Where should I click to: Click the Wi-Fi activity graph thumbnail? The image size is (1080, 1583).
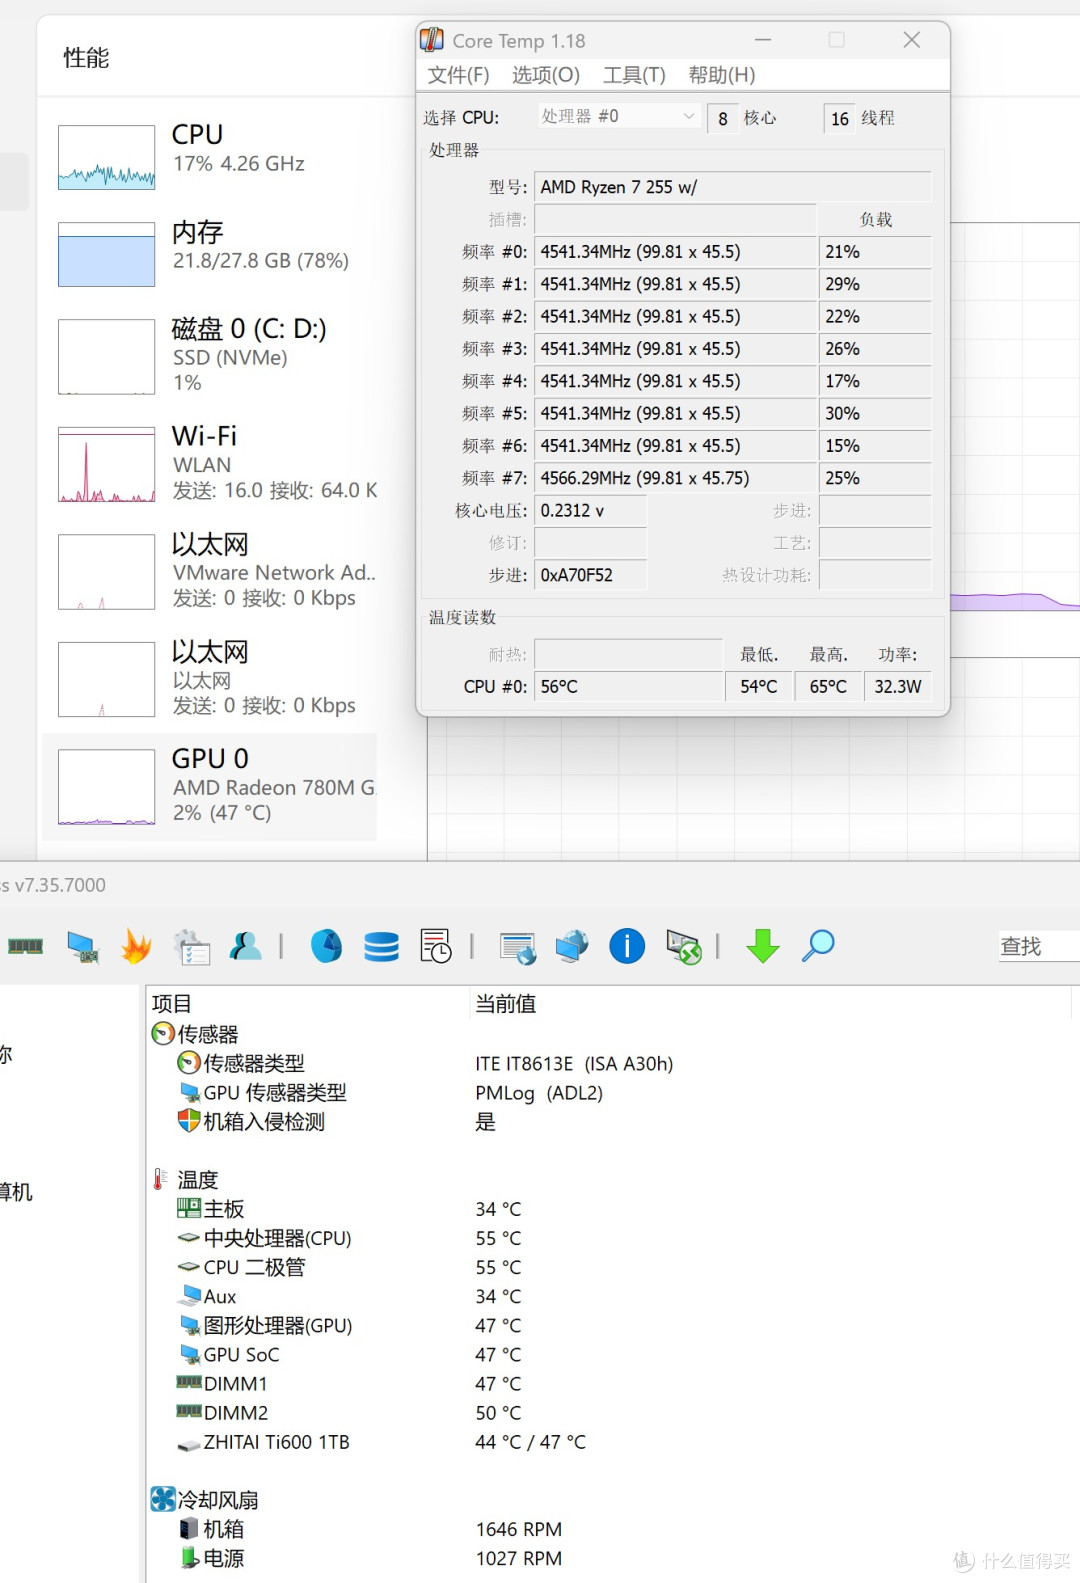(106, 464)
